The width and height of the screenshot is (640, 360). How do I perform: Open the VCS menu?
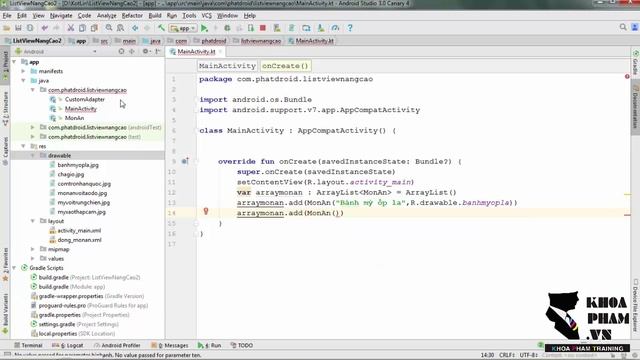pos(207,16)
